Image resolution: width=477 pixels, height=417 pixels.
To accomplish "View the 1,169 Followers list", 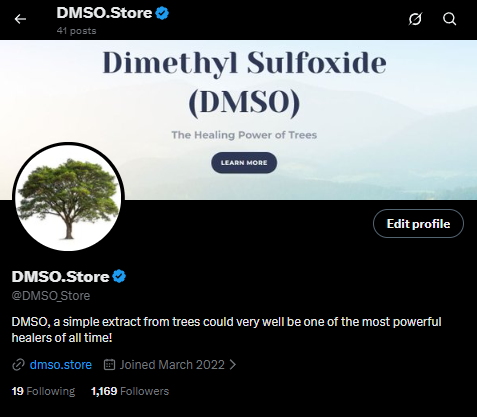I will (130, 391).
